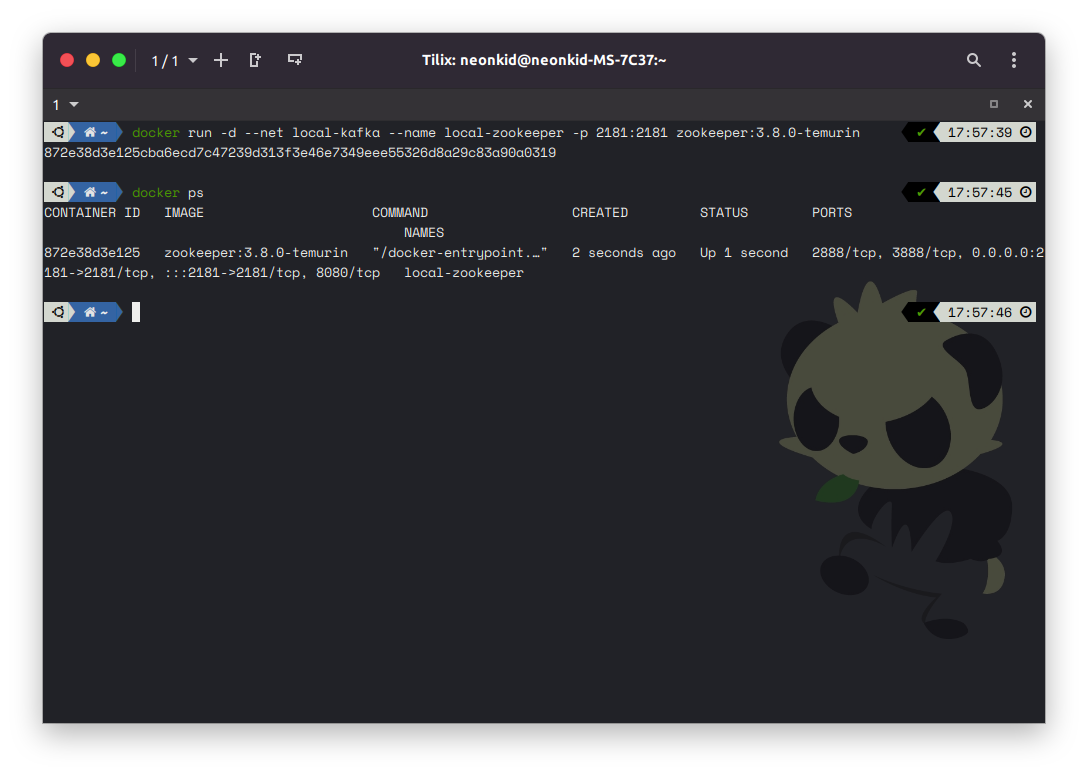Click the add terminal down icon
The image size is (1088, 776).
click(x=295, y=60)
